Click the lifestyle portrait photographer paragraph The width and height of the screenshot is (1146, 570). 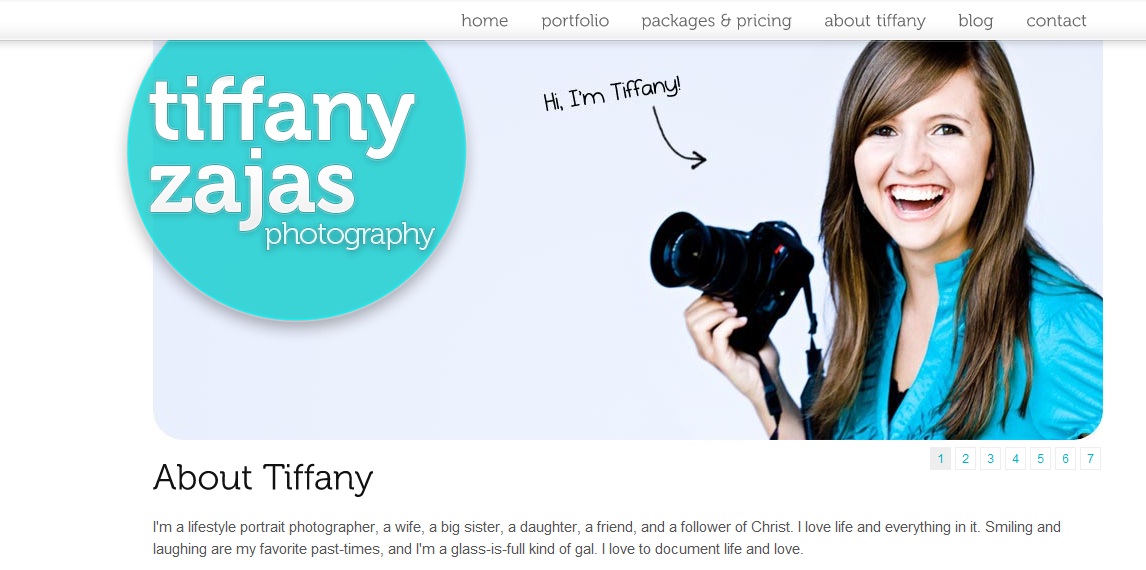606,538
